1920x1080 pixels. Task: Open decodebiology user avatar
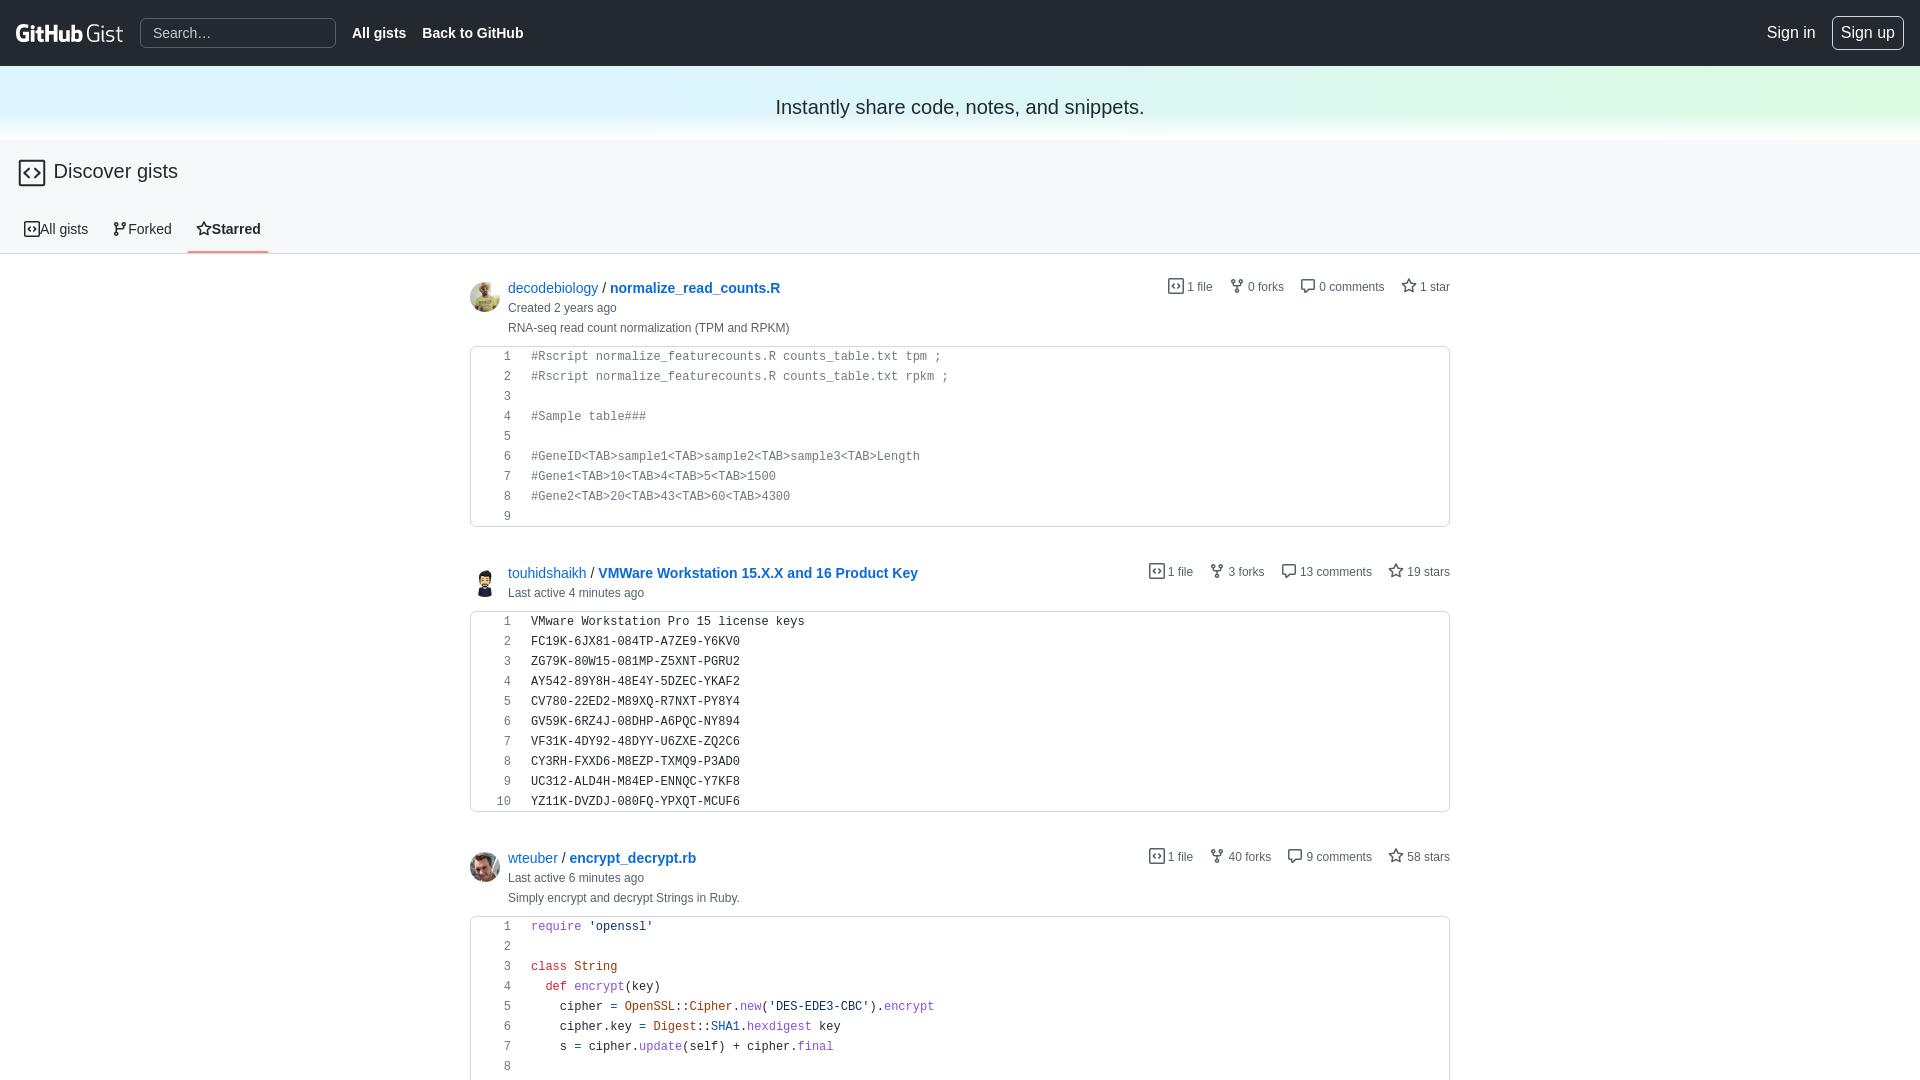click(485, 297)
